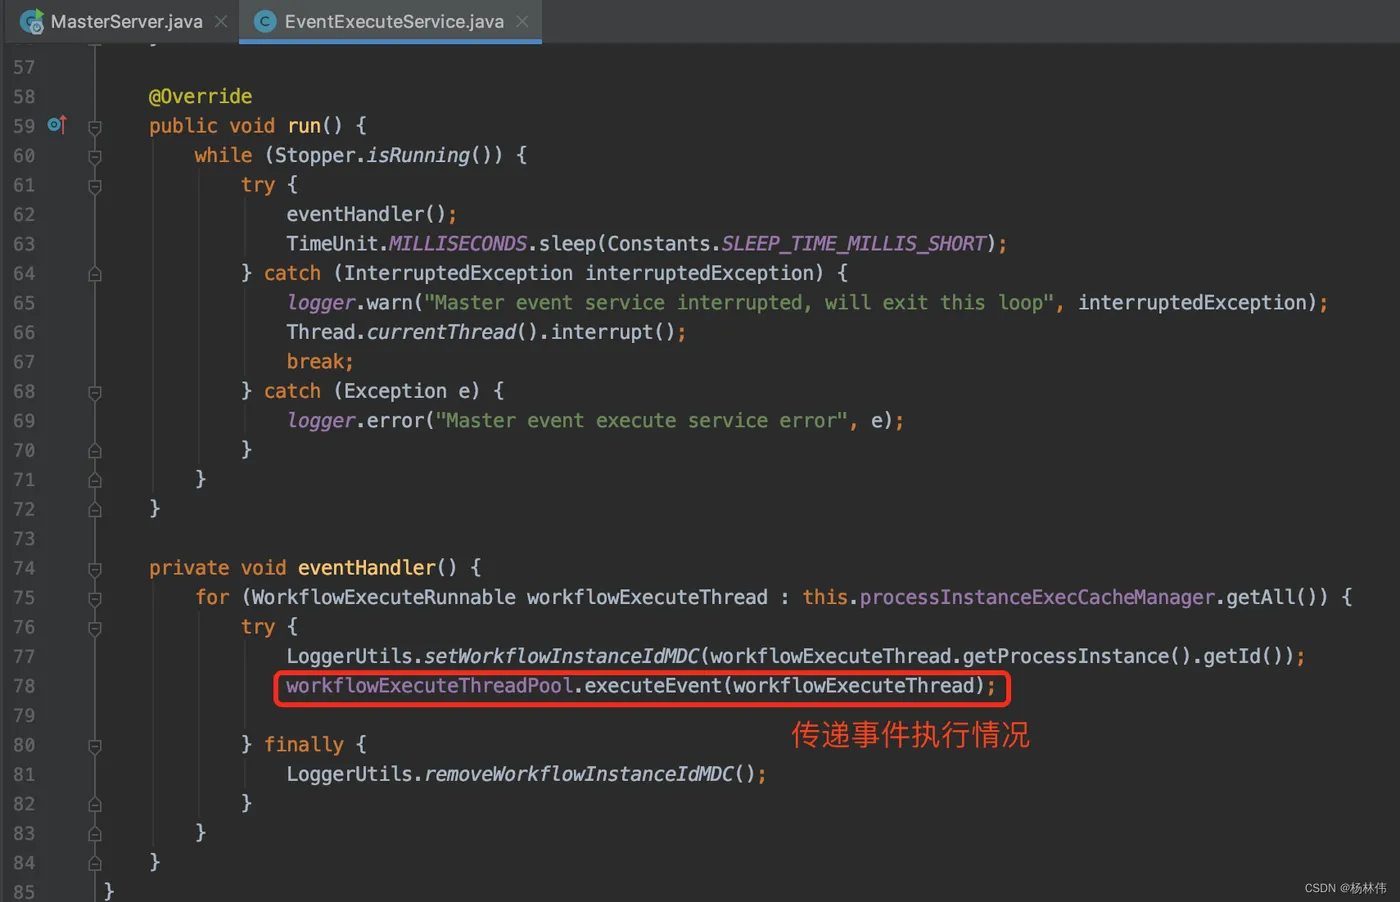Click line number 62 in the gutter

24,215
